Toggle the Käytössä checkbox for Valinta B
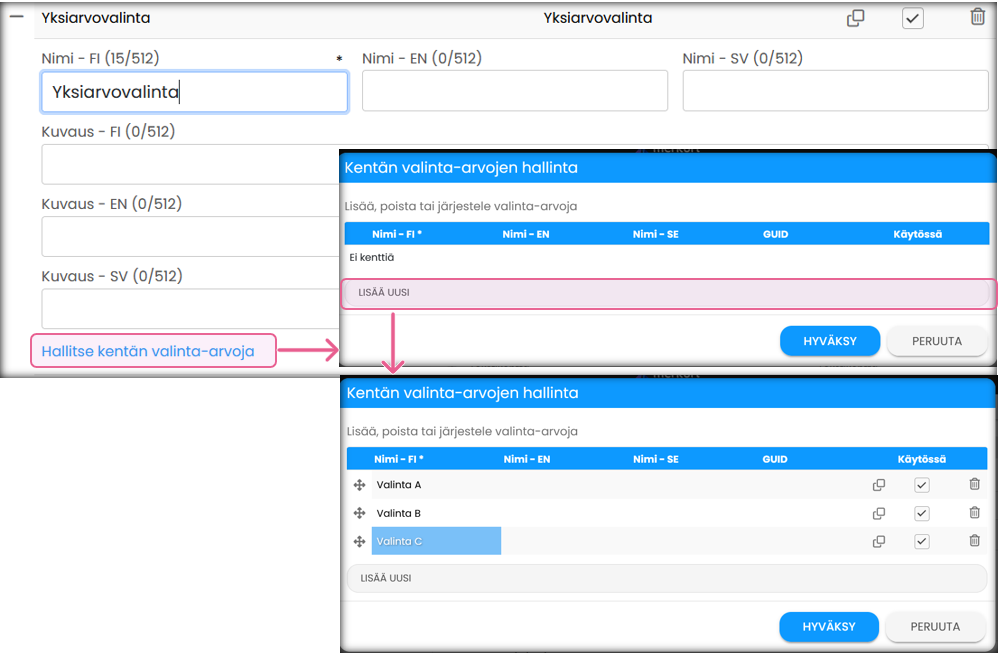 point(922,513)
